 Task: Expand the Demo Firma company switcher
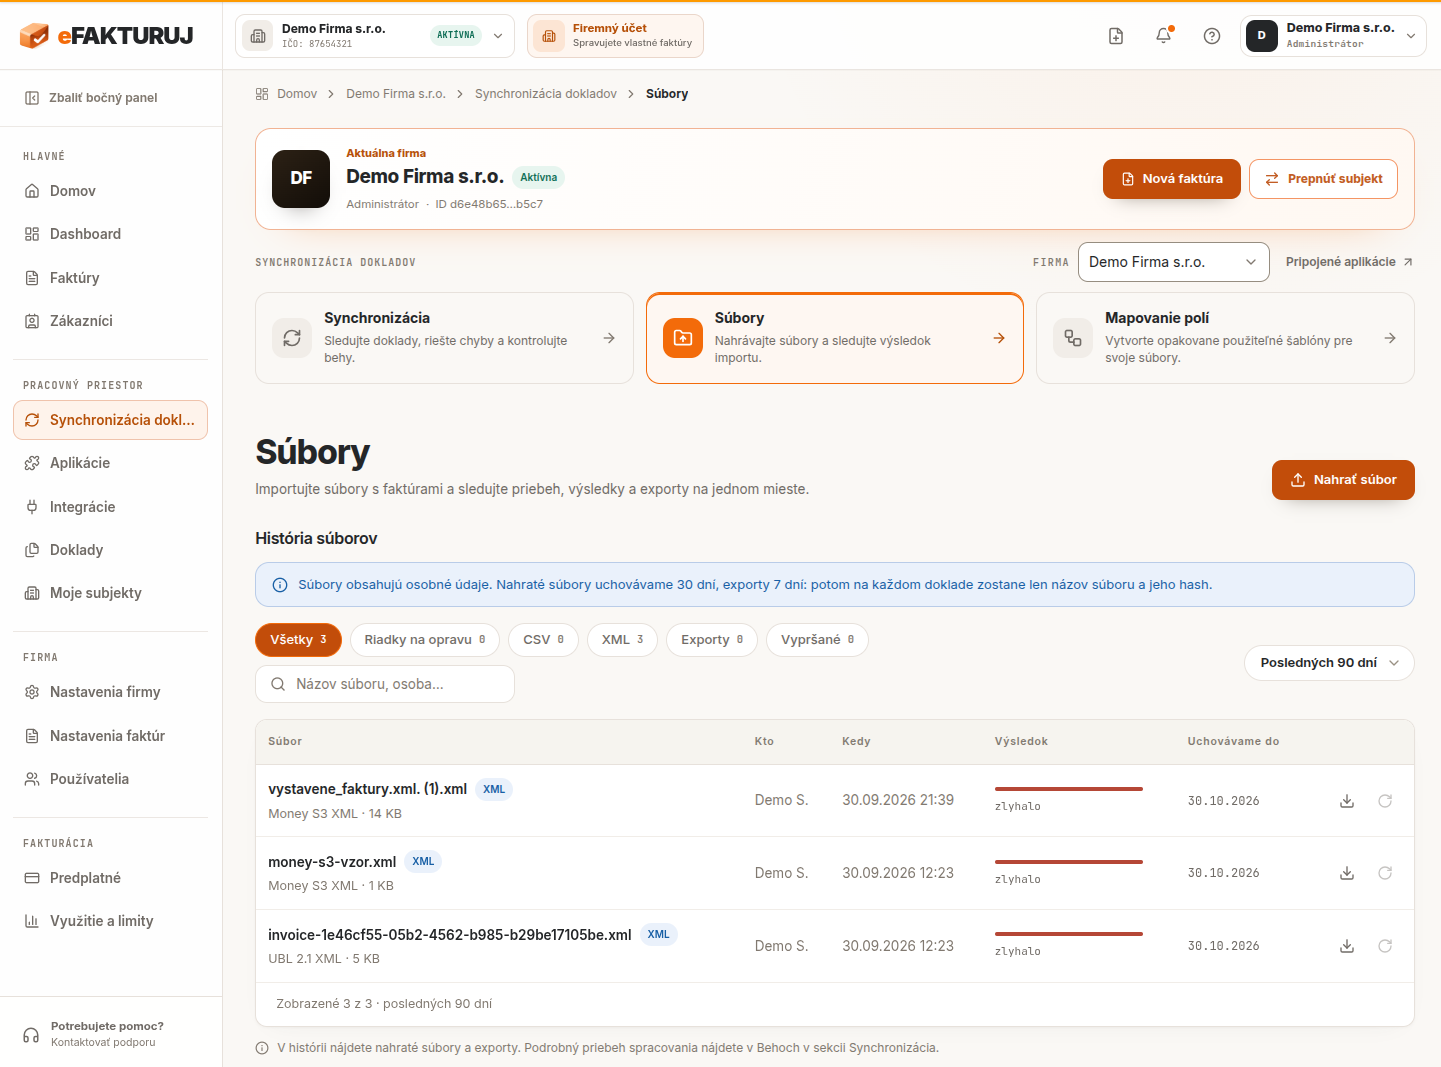click(x=375, y=36)
